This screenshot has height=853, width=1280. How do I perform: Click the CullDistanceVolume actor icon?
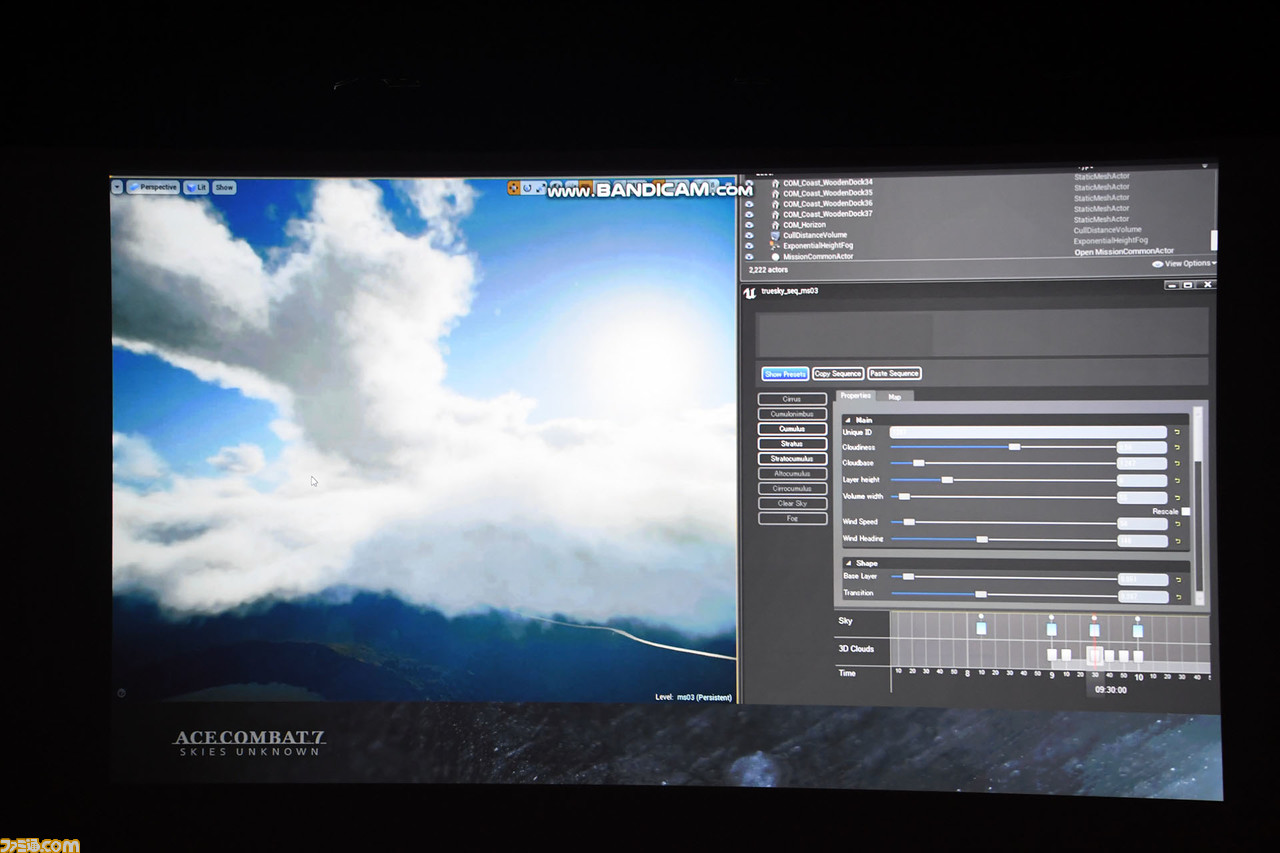[x=775, y=235]
